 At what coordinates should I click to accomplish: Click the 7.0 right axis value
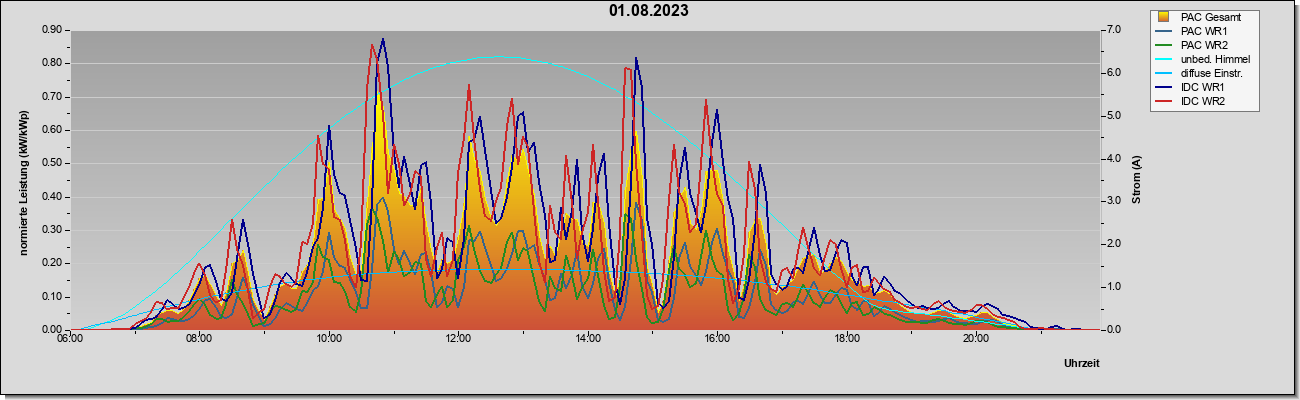click(x=1111, y=30)
